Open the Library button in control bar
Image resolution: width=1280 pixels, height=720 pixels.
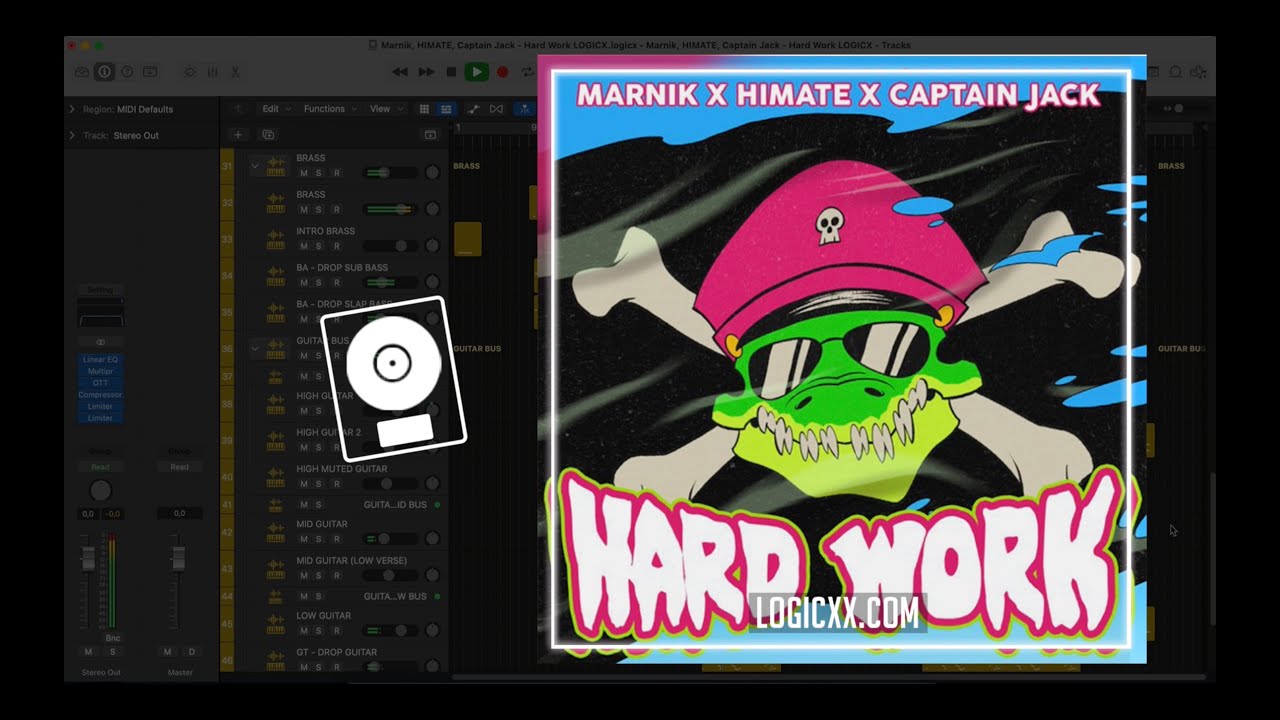[82, 72]
